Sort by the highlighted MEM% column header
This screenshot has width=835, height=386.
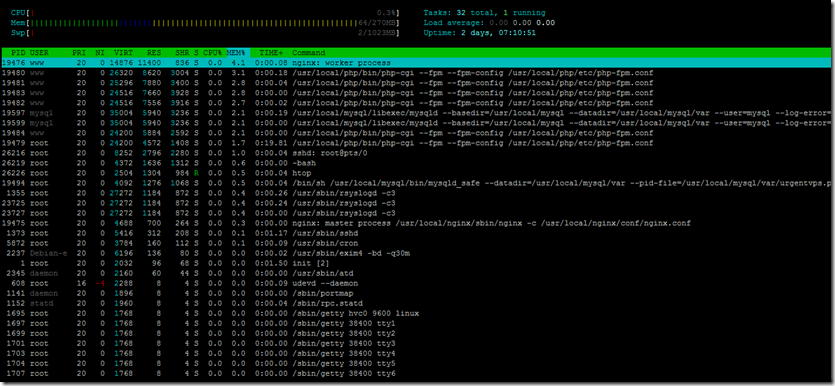click(x=235, y=53)
